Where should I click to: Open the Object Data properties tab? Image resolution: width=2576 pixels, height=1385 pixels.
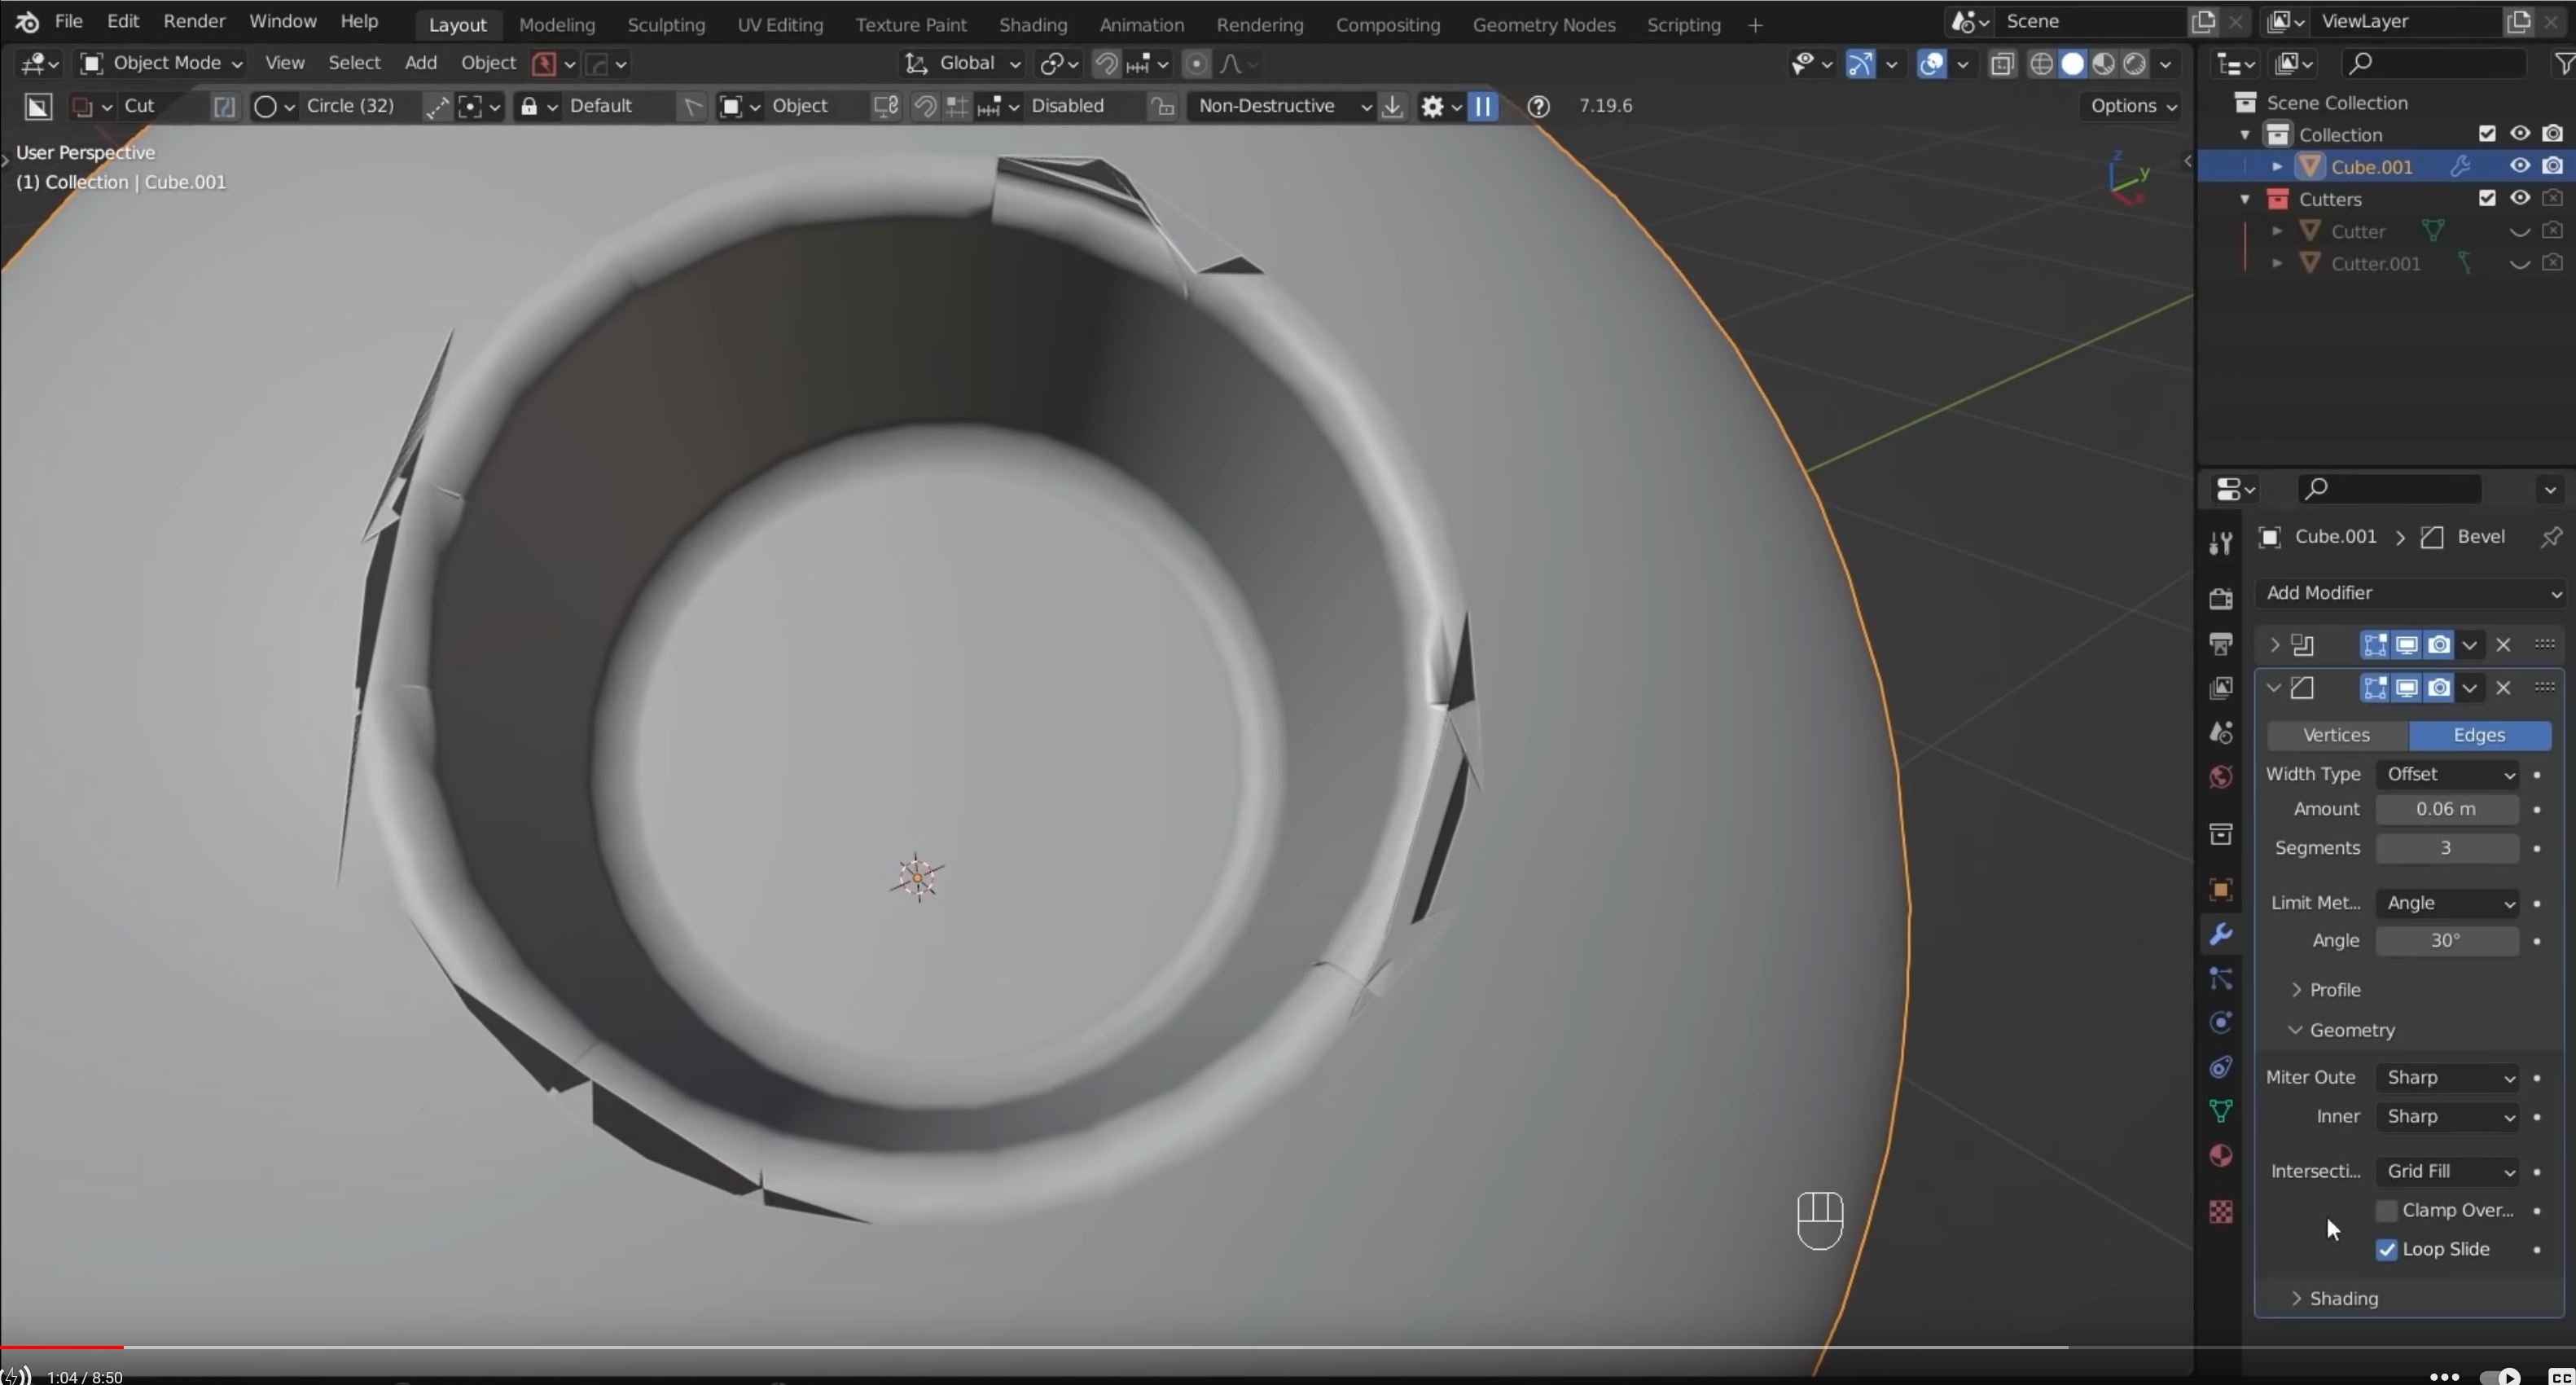tap(2220, 1111)
